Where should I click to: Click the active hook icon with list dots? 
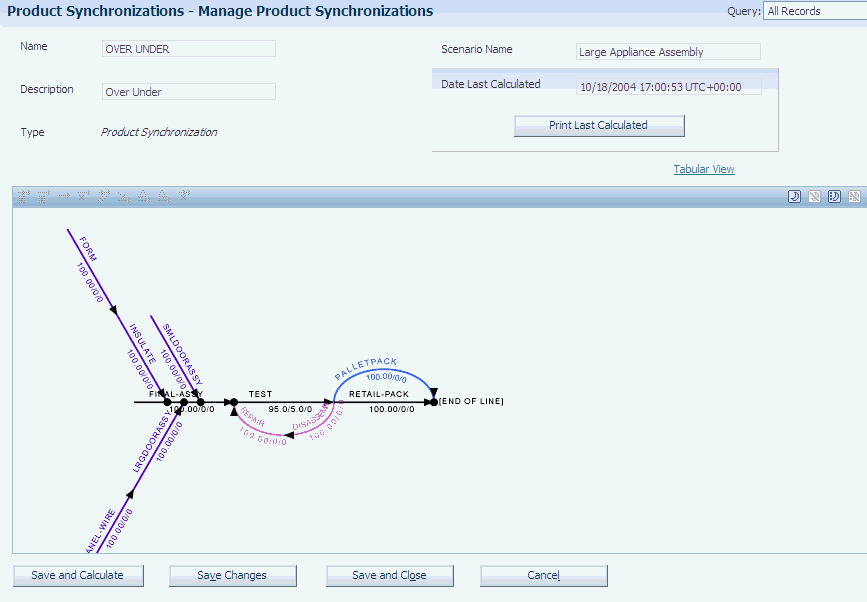point(834,196)
